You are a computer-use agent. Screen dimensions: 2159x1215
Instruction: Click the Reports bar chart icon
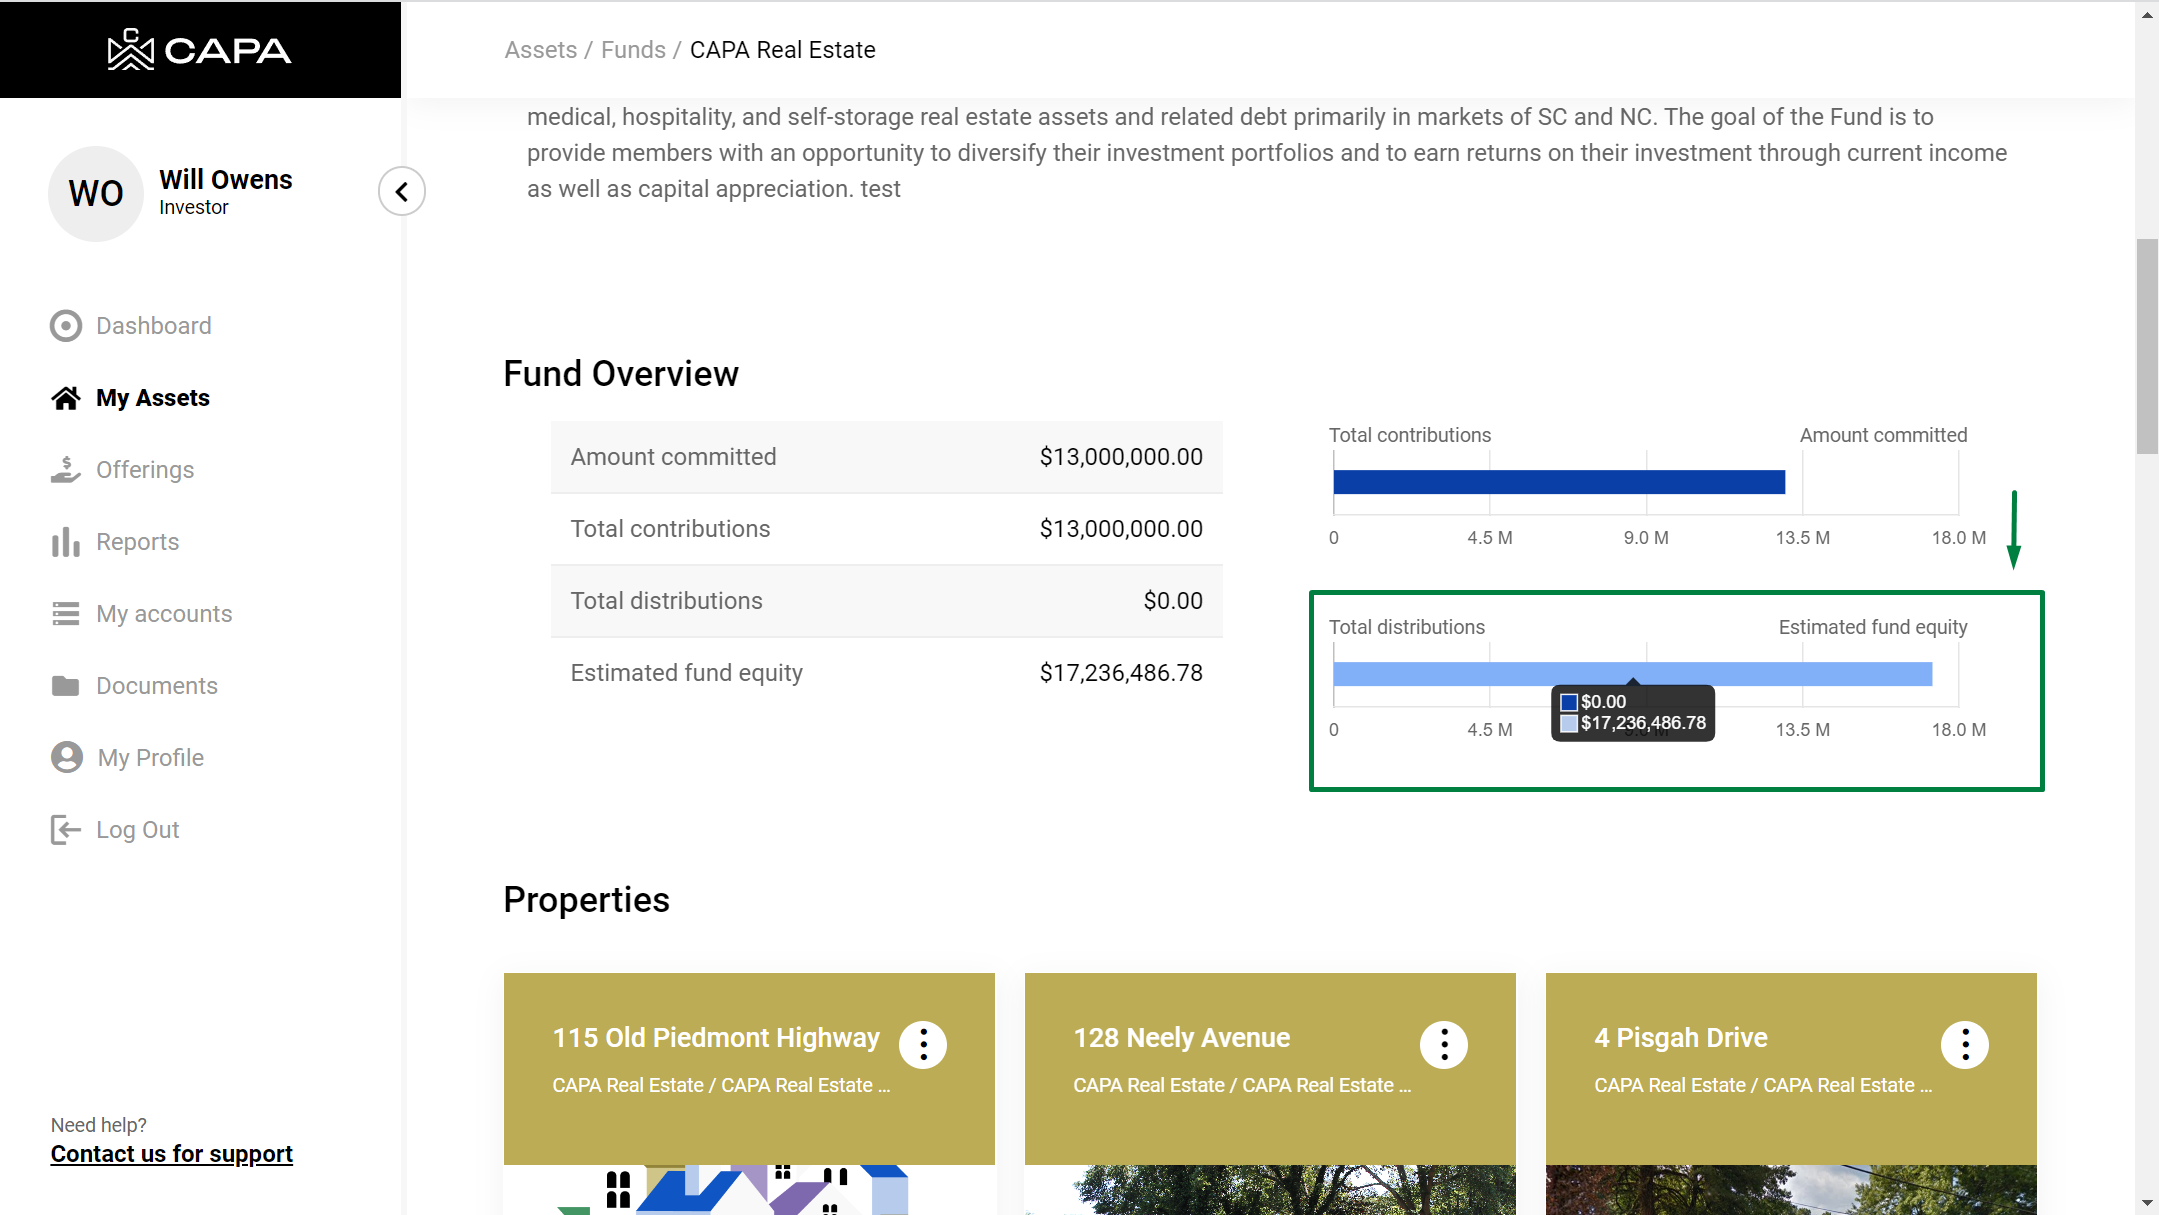pos(66,542)
